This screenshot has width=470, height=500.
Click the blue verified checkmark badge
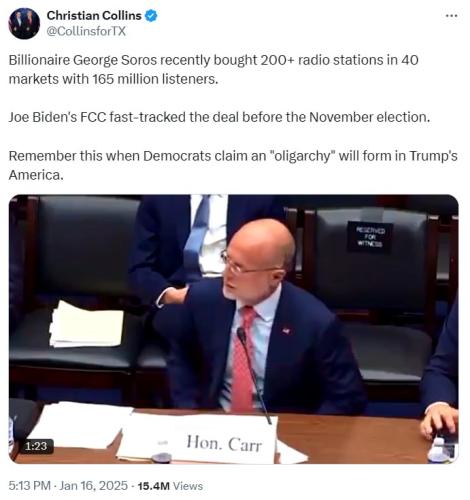click(151, 15)
